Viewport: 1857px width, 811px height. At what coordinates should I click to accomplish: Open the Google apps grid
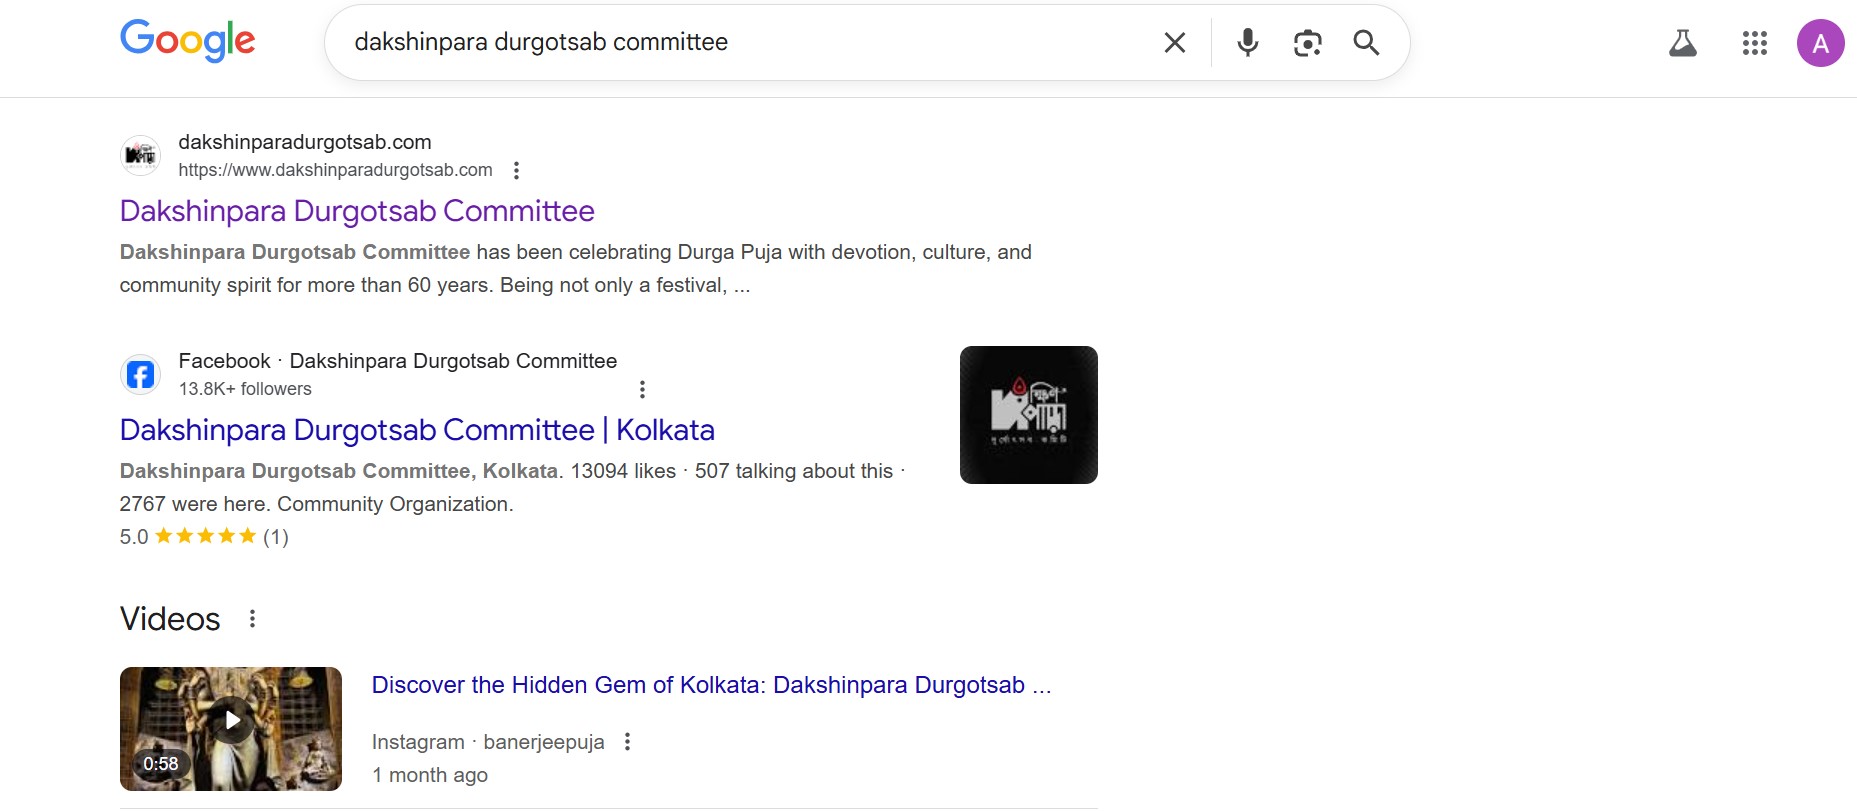click(x=1754, y=43)
